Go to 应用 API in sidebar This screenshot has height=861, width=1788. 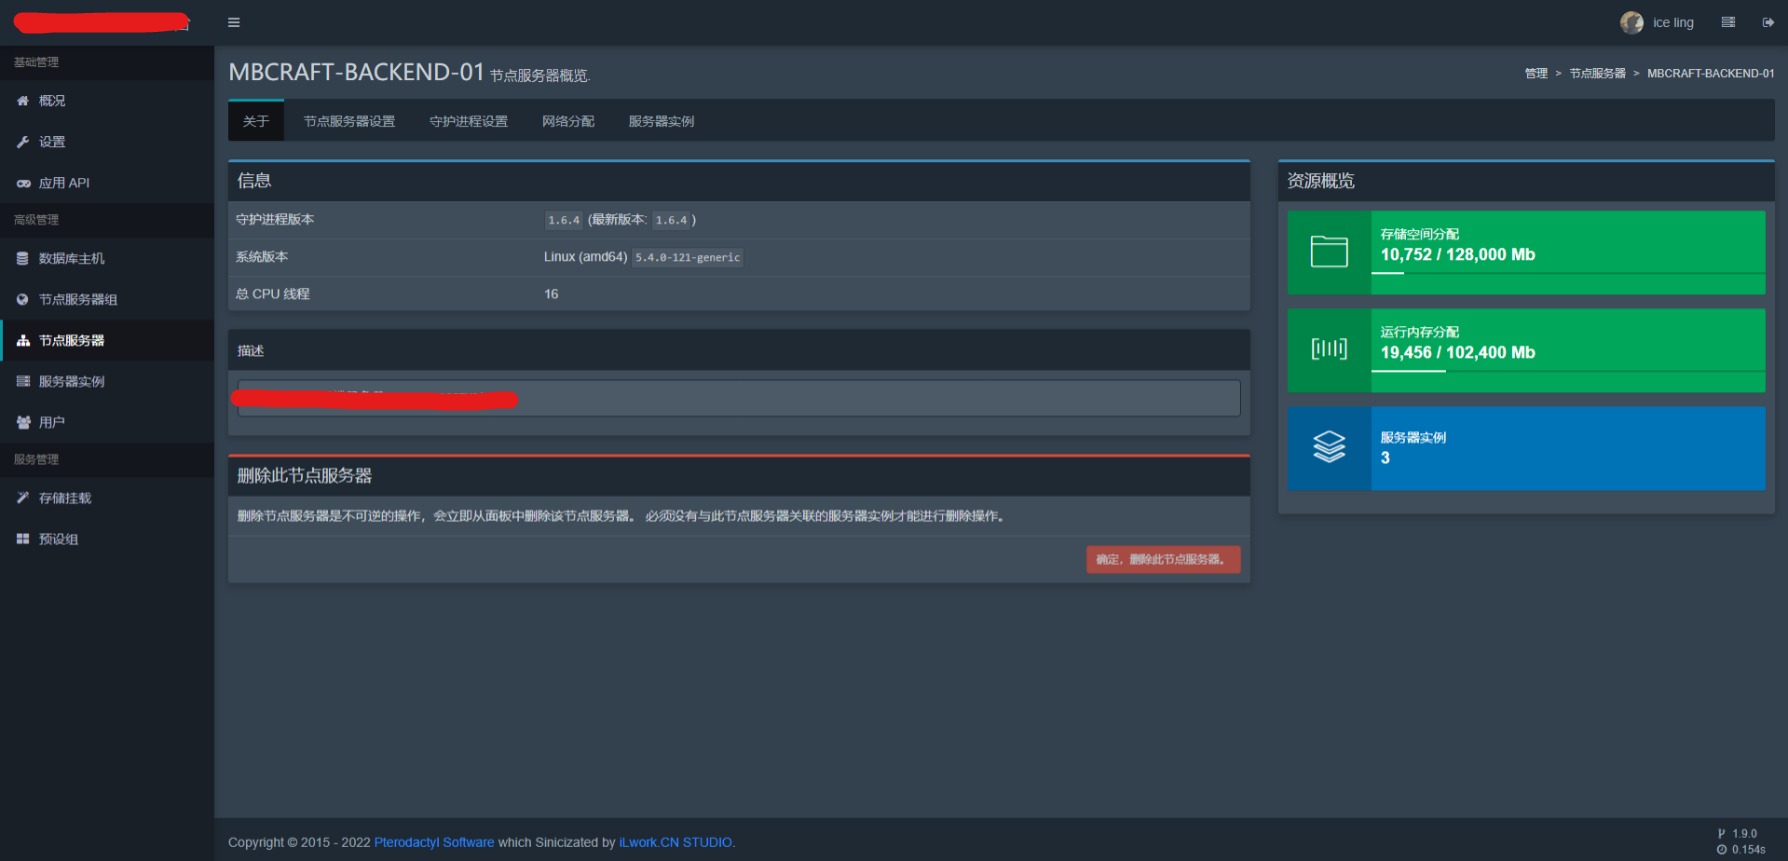coord(64,183)
